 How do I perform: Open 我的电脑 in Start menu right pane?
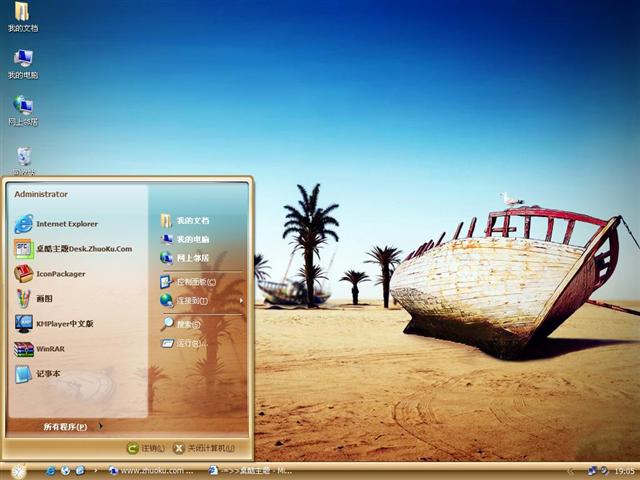click(x=184, y=239)
